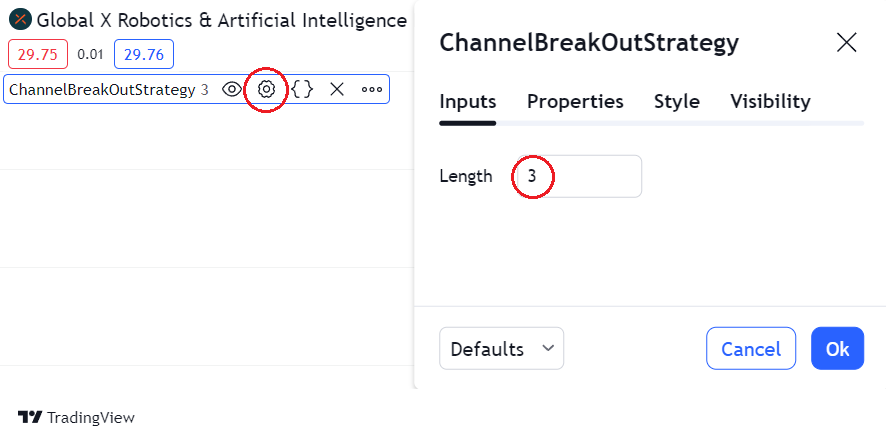
Task: Select the ChannelBreakOutStrategy legend label
Action: 102,89
